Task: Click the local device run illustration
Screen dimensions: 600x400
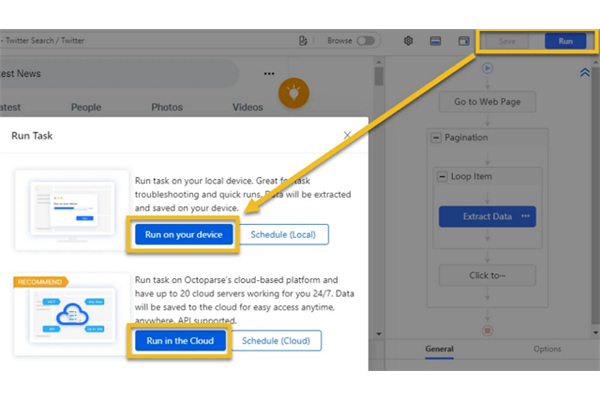Action: (72, 211)
